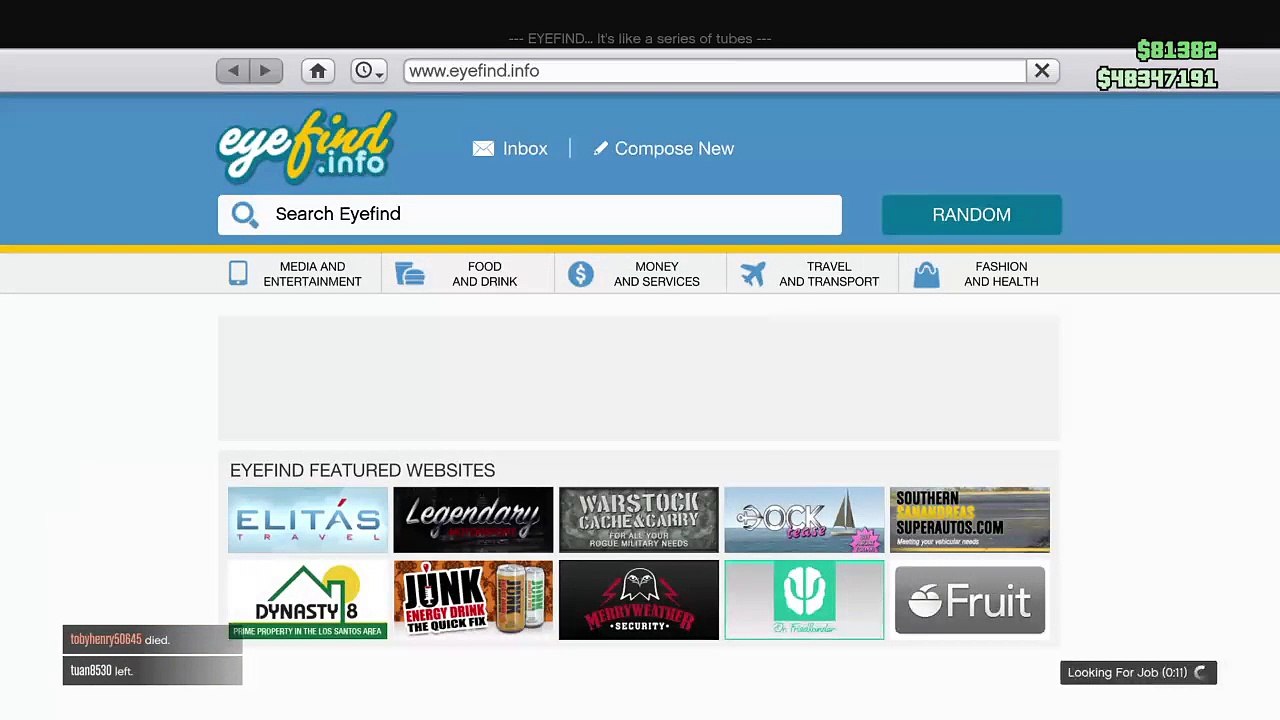The height and width of the screenshot is (720, 1280).
Task: Open the browsing history clock dropdown
Action: (369, 71)
